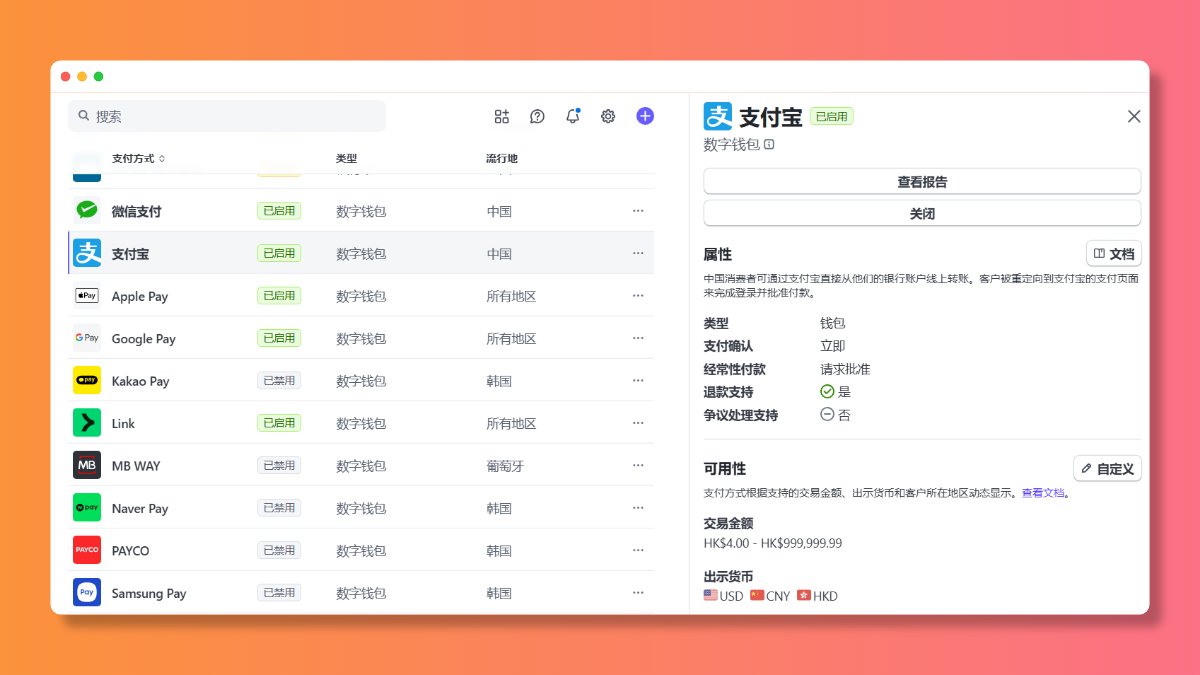Screen dimensions: 1200x675
Task: Open more options for MB WAY row
Action: coord(638,465)
